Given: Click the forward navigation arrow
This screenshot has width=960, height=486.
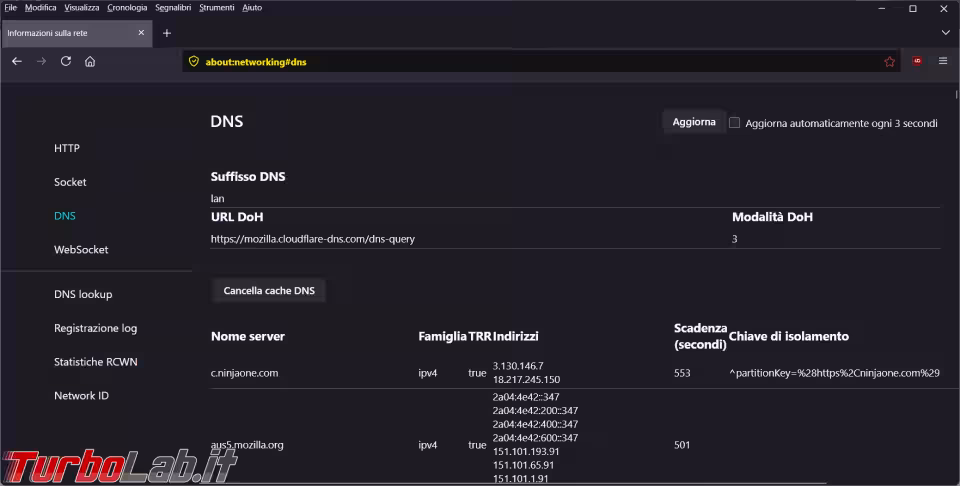Looking at the screenshot, I should pyautogui.click(x=41, y=61).
